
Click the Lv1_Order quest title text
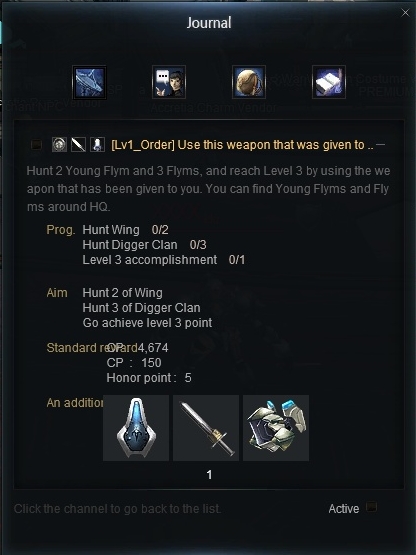click(x=242, y=145)
